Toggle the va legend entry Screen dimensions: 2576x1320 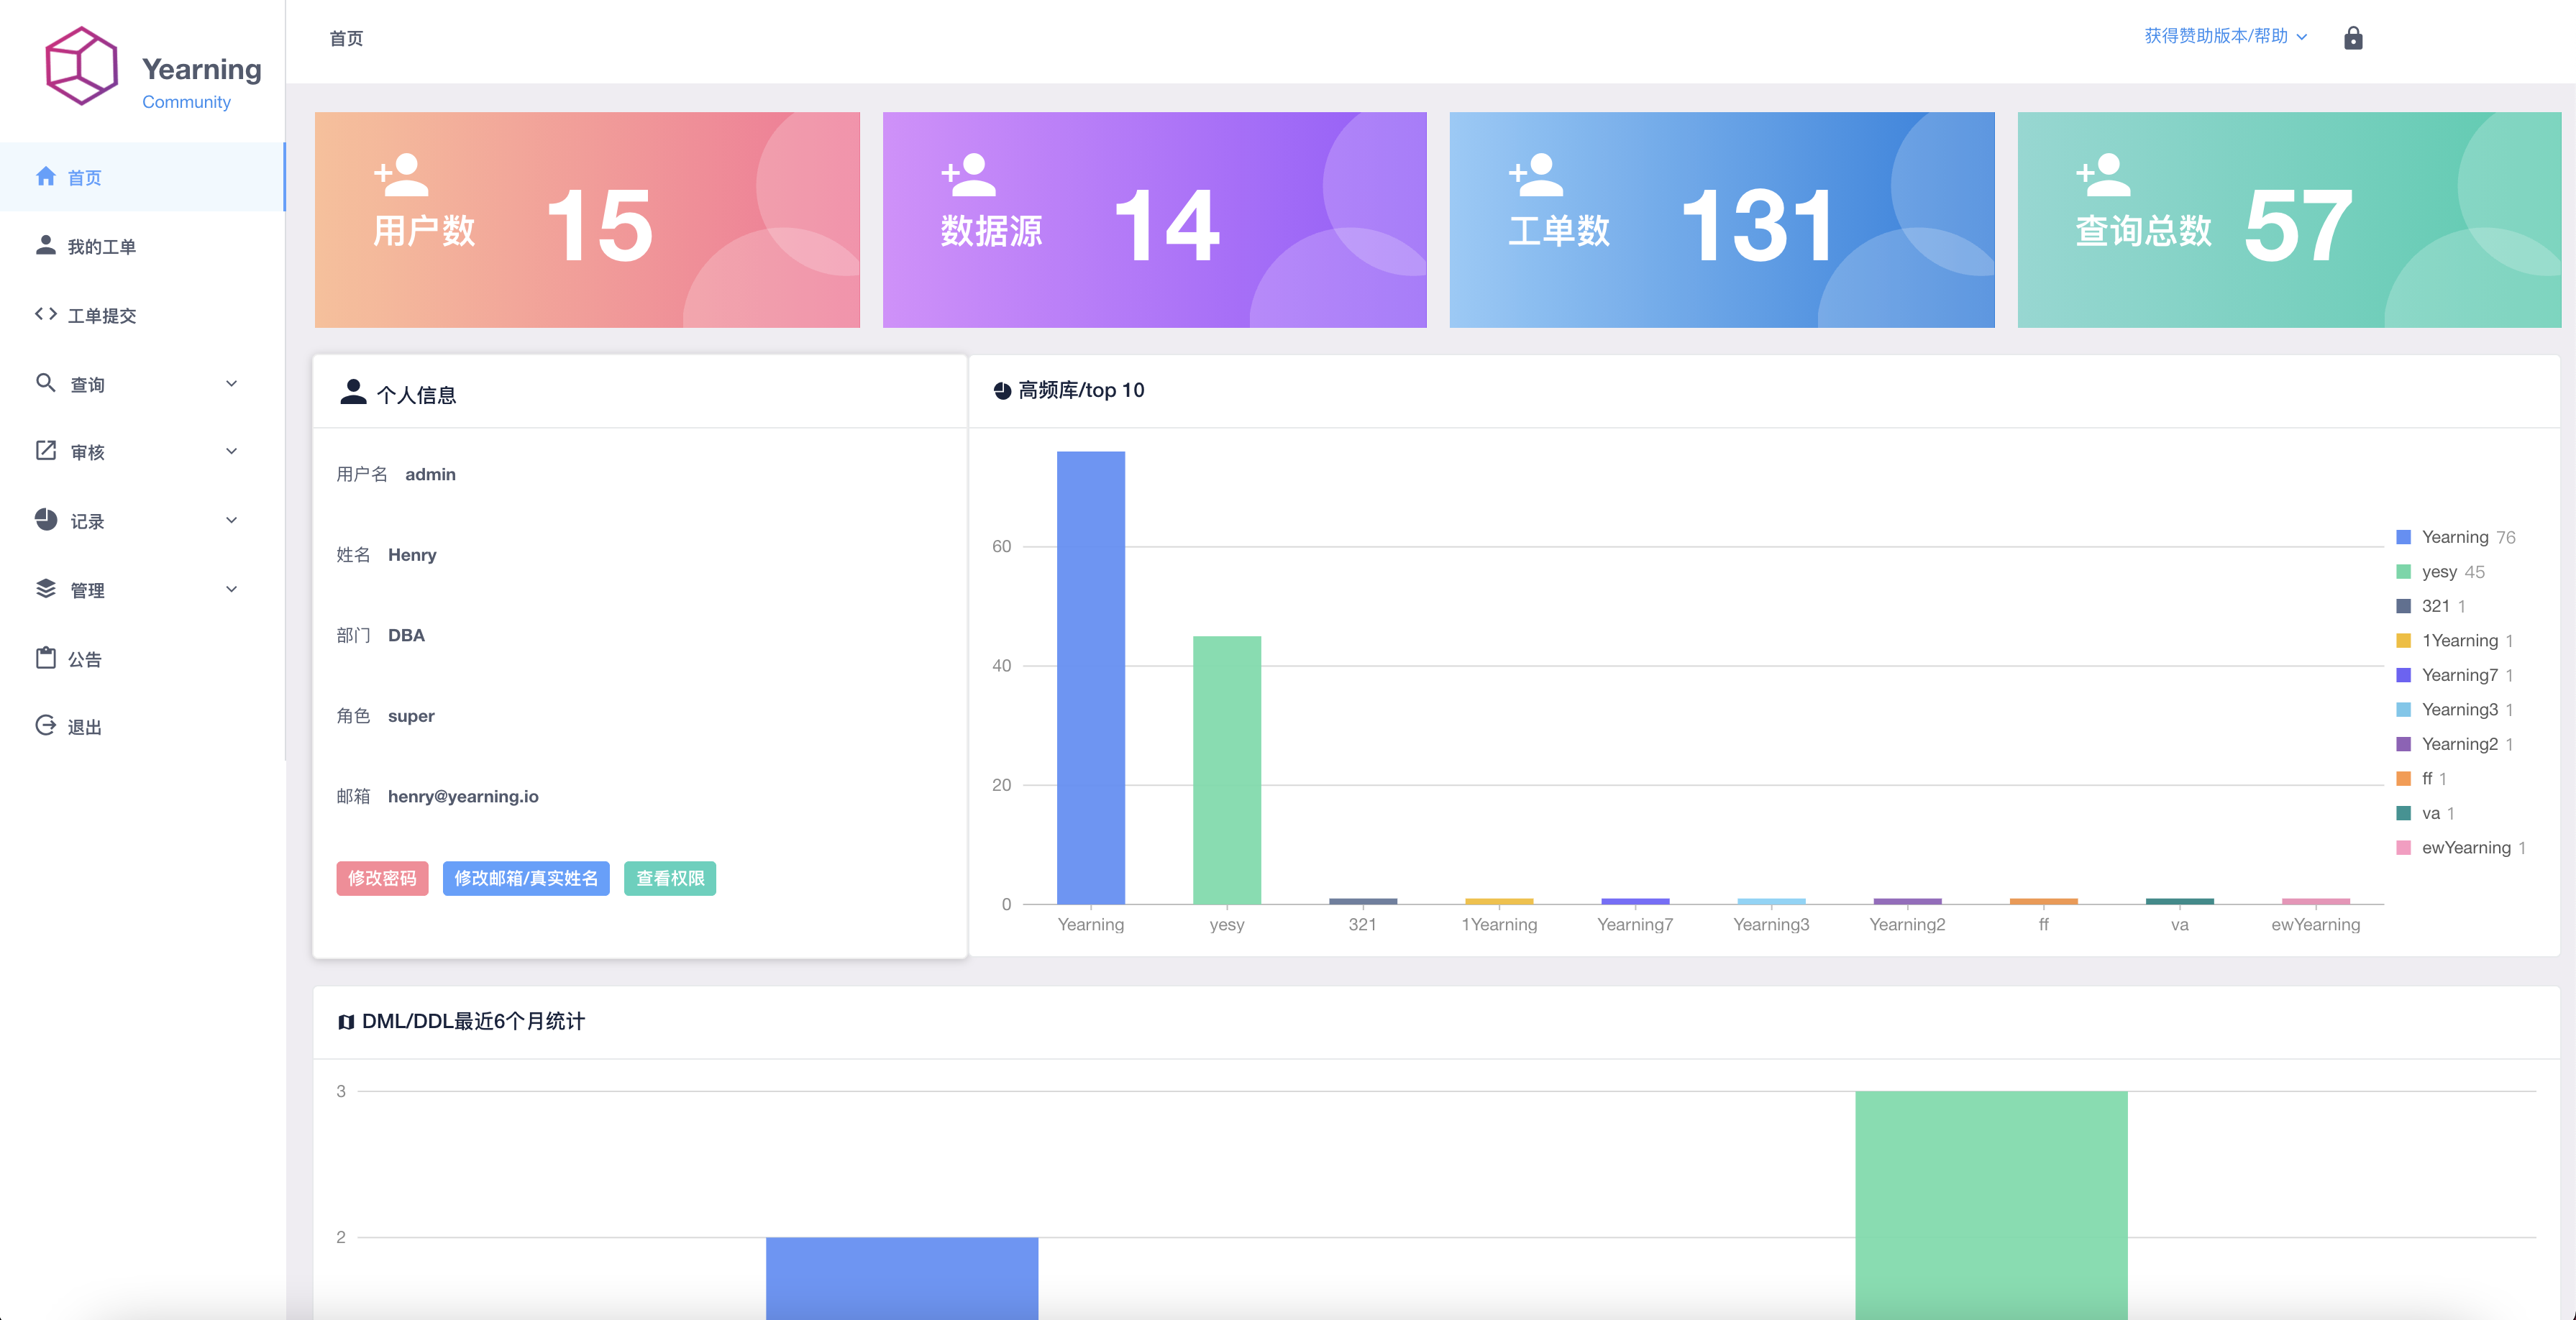coord(2426,813)
